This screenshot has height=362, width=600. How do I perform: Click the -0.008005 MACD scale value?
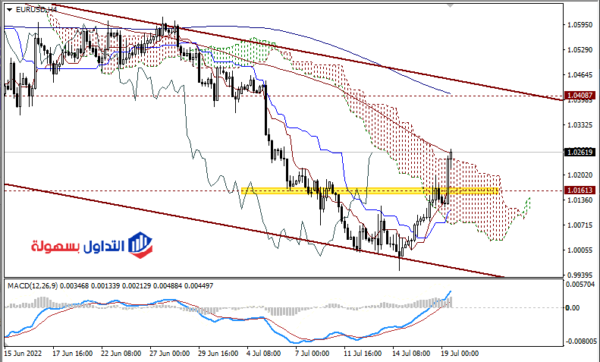click(581, 341)
